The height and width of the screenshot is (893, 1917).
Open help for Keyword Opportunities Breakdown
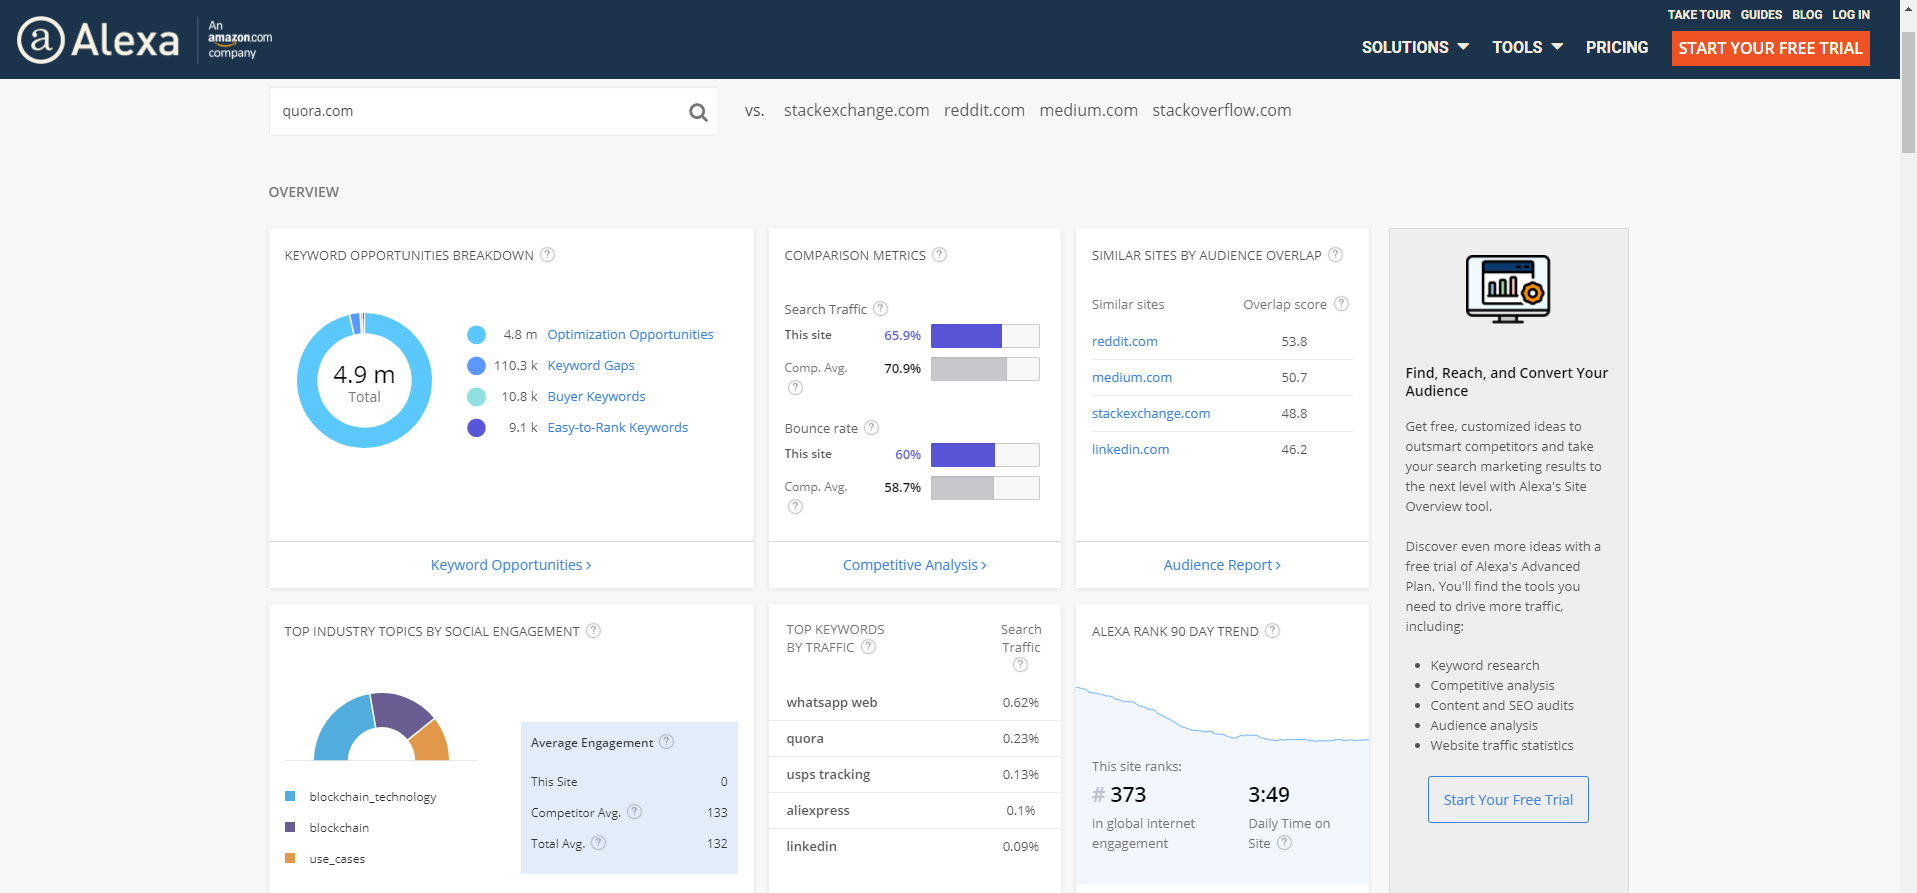[x=547, y=255]
